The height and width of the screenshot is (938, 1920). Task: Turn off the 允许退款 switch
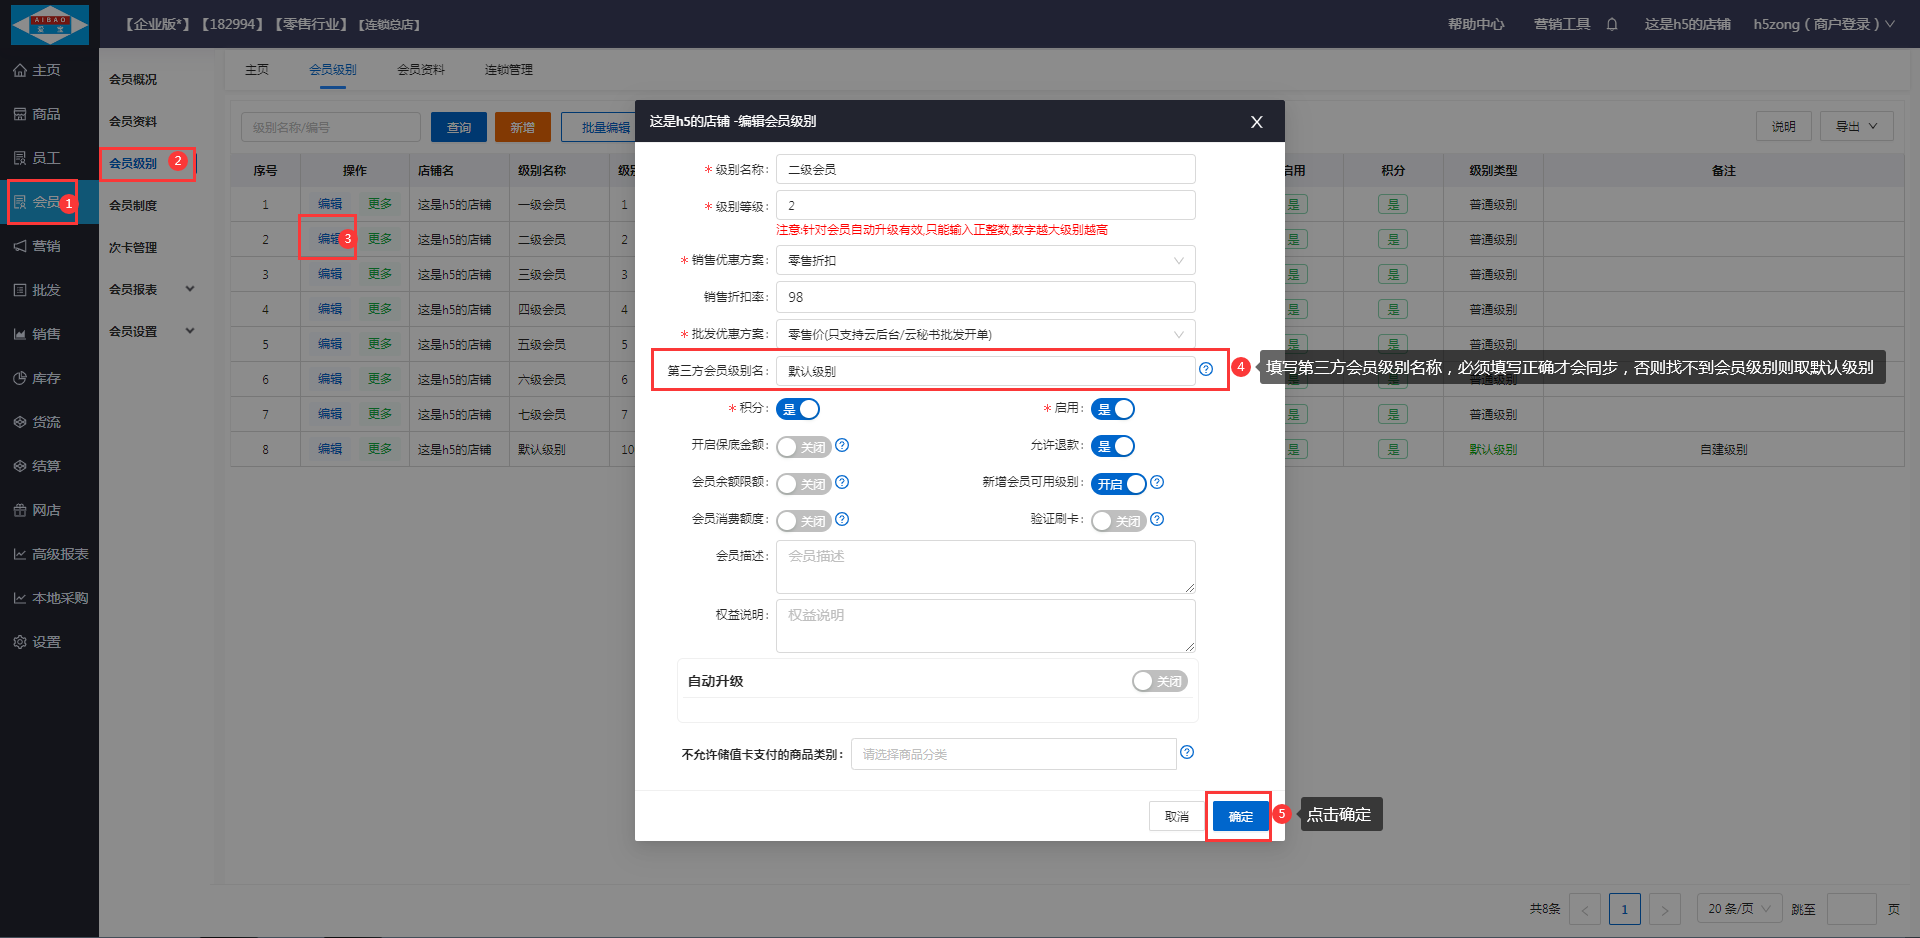[1113, 446]
